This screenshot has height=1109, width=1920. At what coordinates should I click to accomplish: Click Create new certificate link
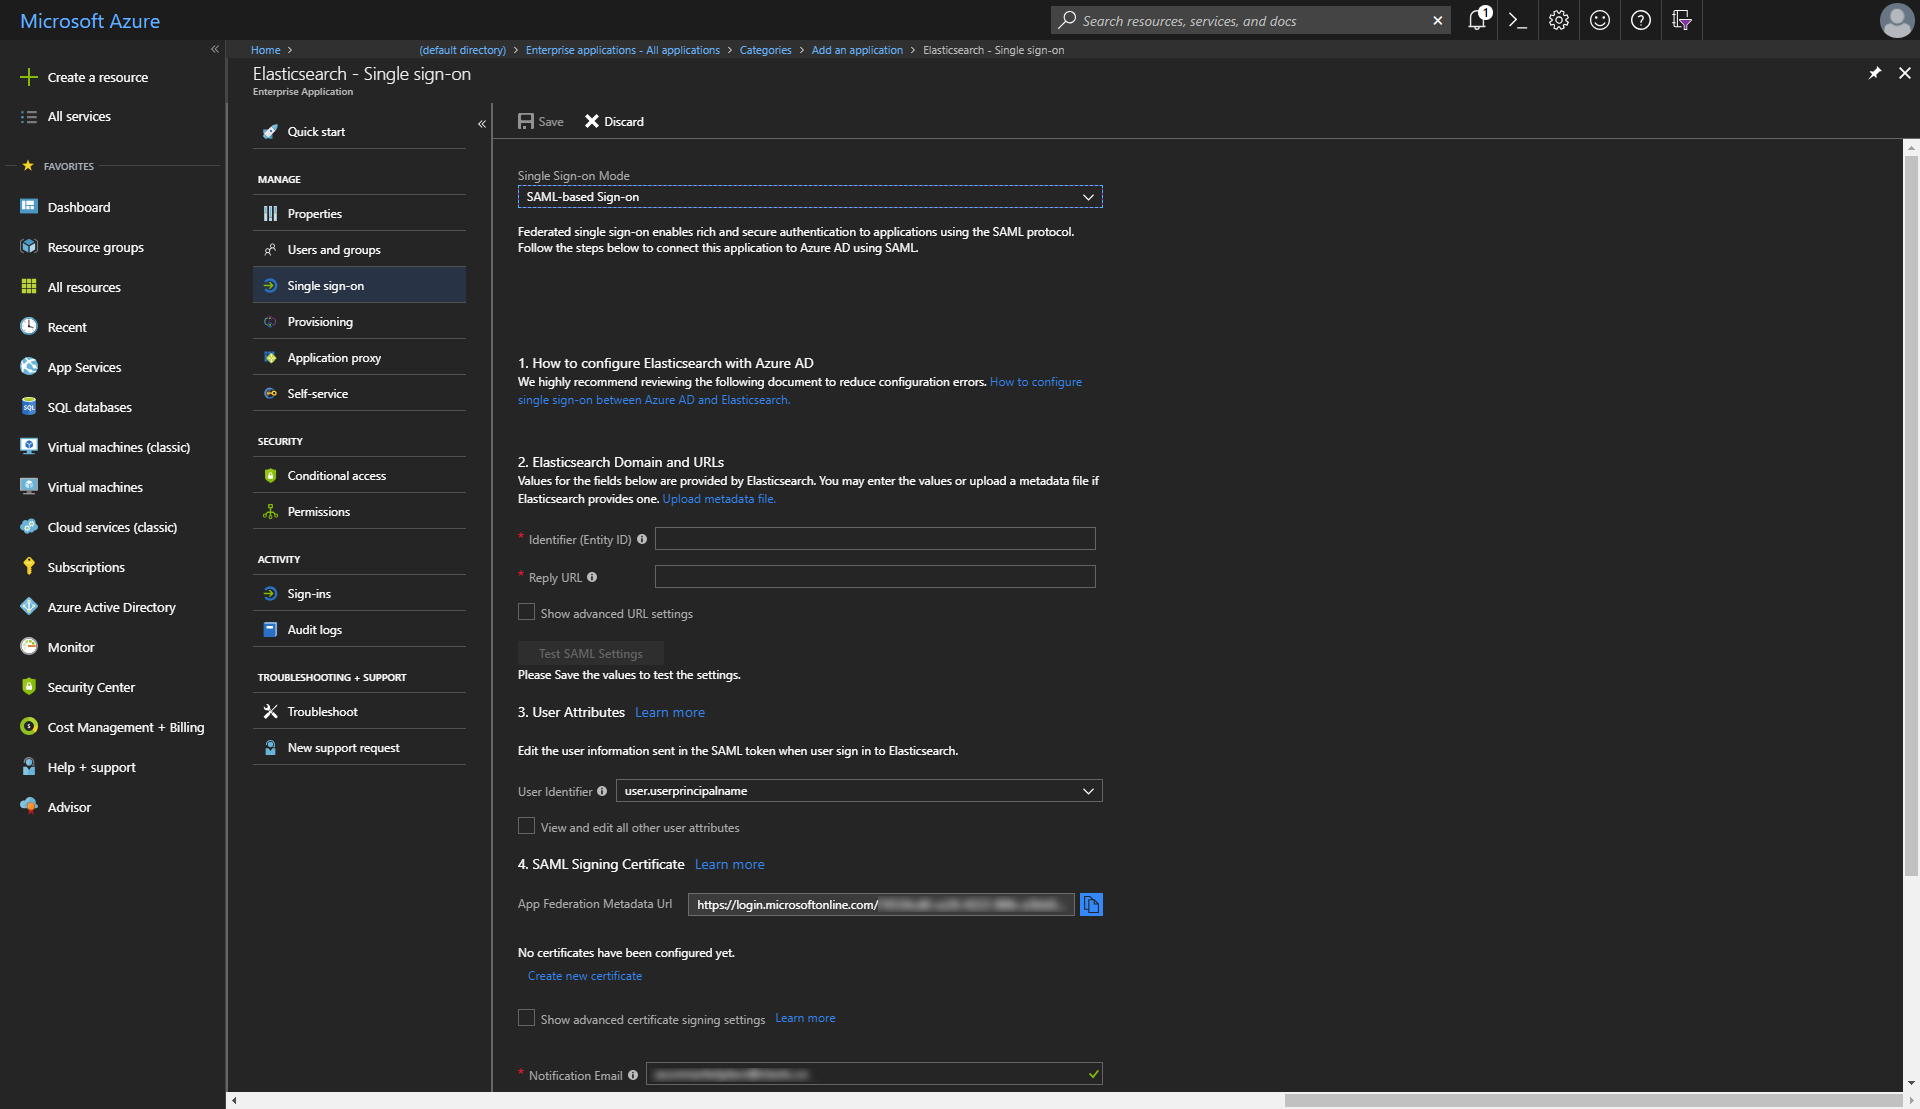point(585,974)
